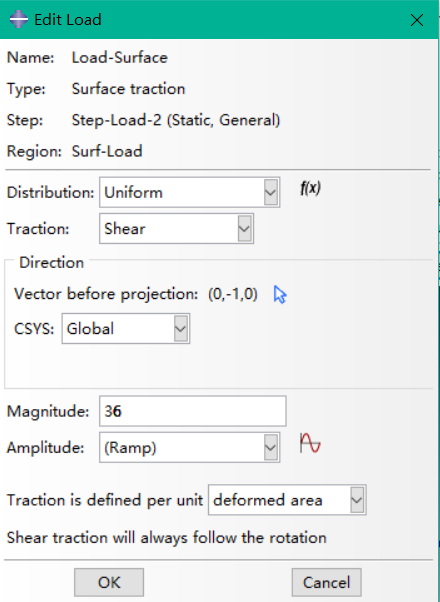Open the red amplitude curve creator icon

tap(310, 443)
